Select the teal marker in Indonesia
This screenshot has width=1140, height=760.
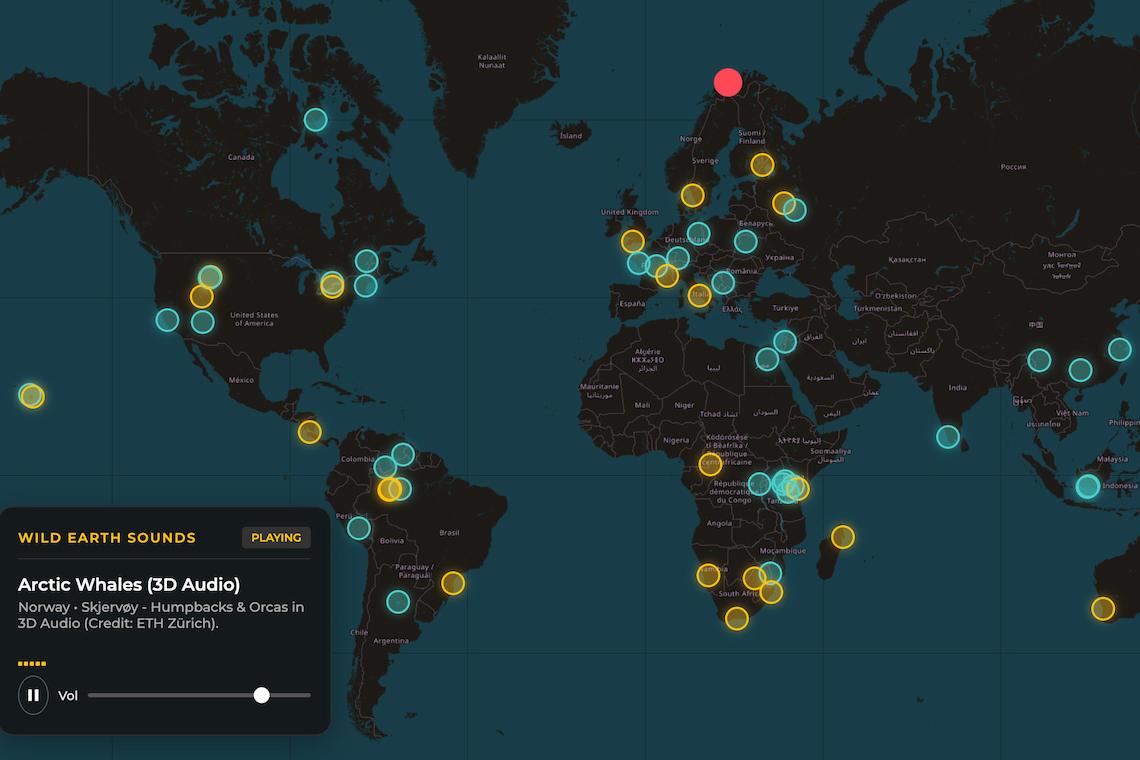[x=1088, y=487]
